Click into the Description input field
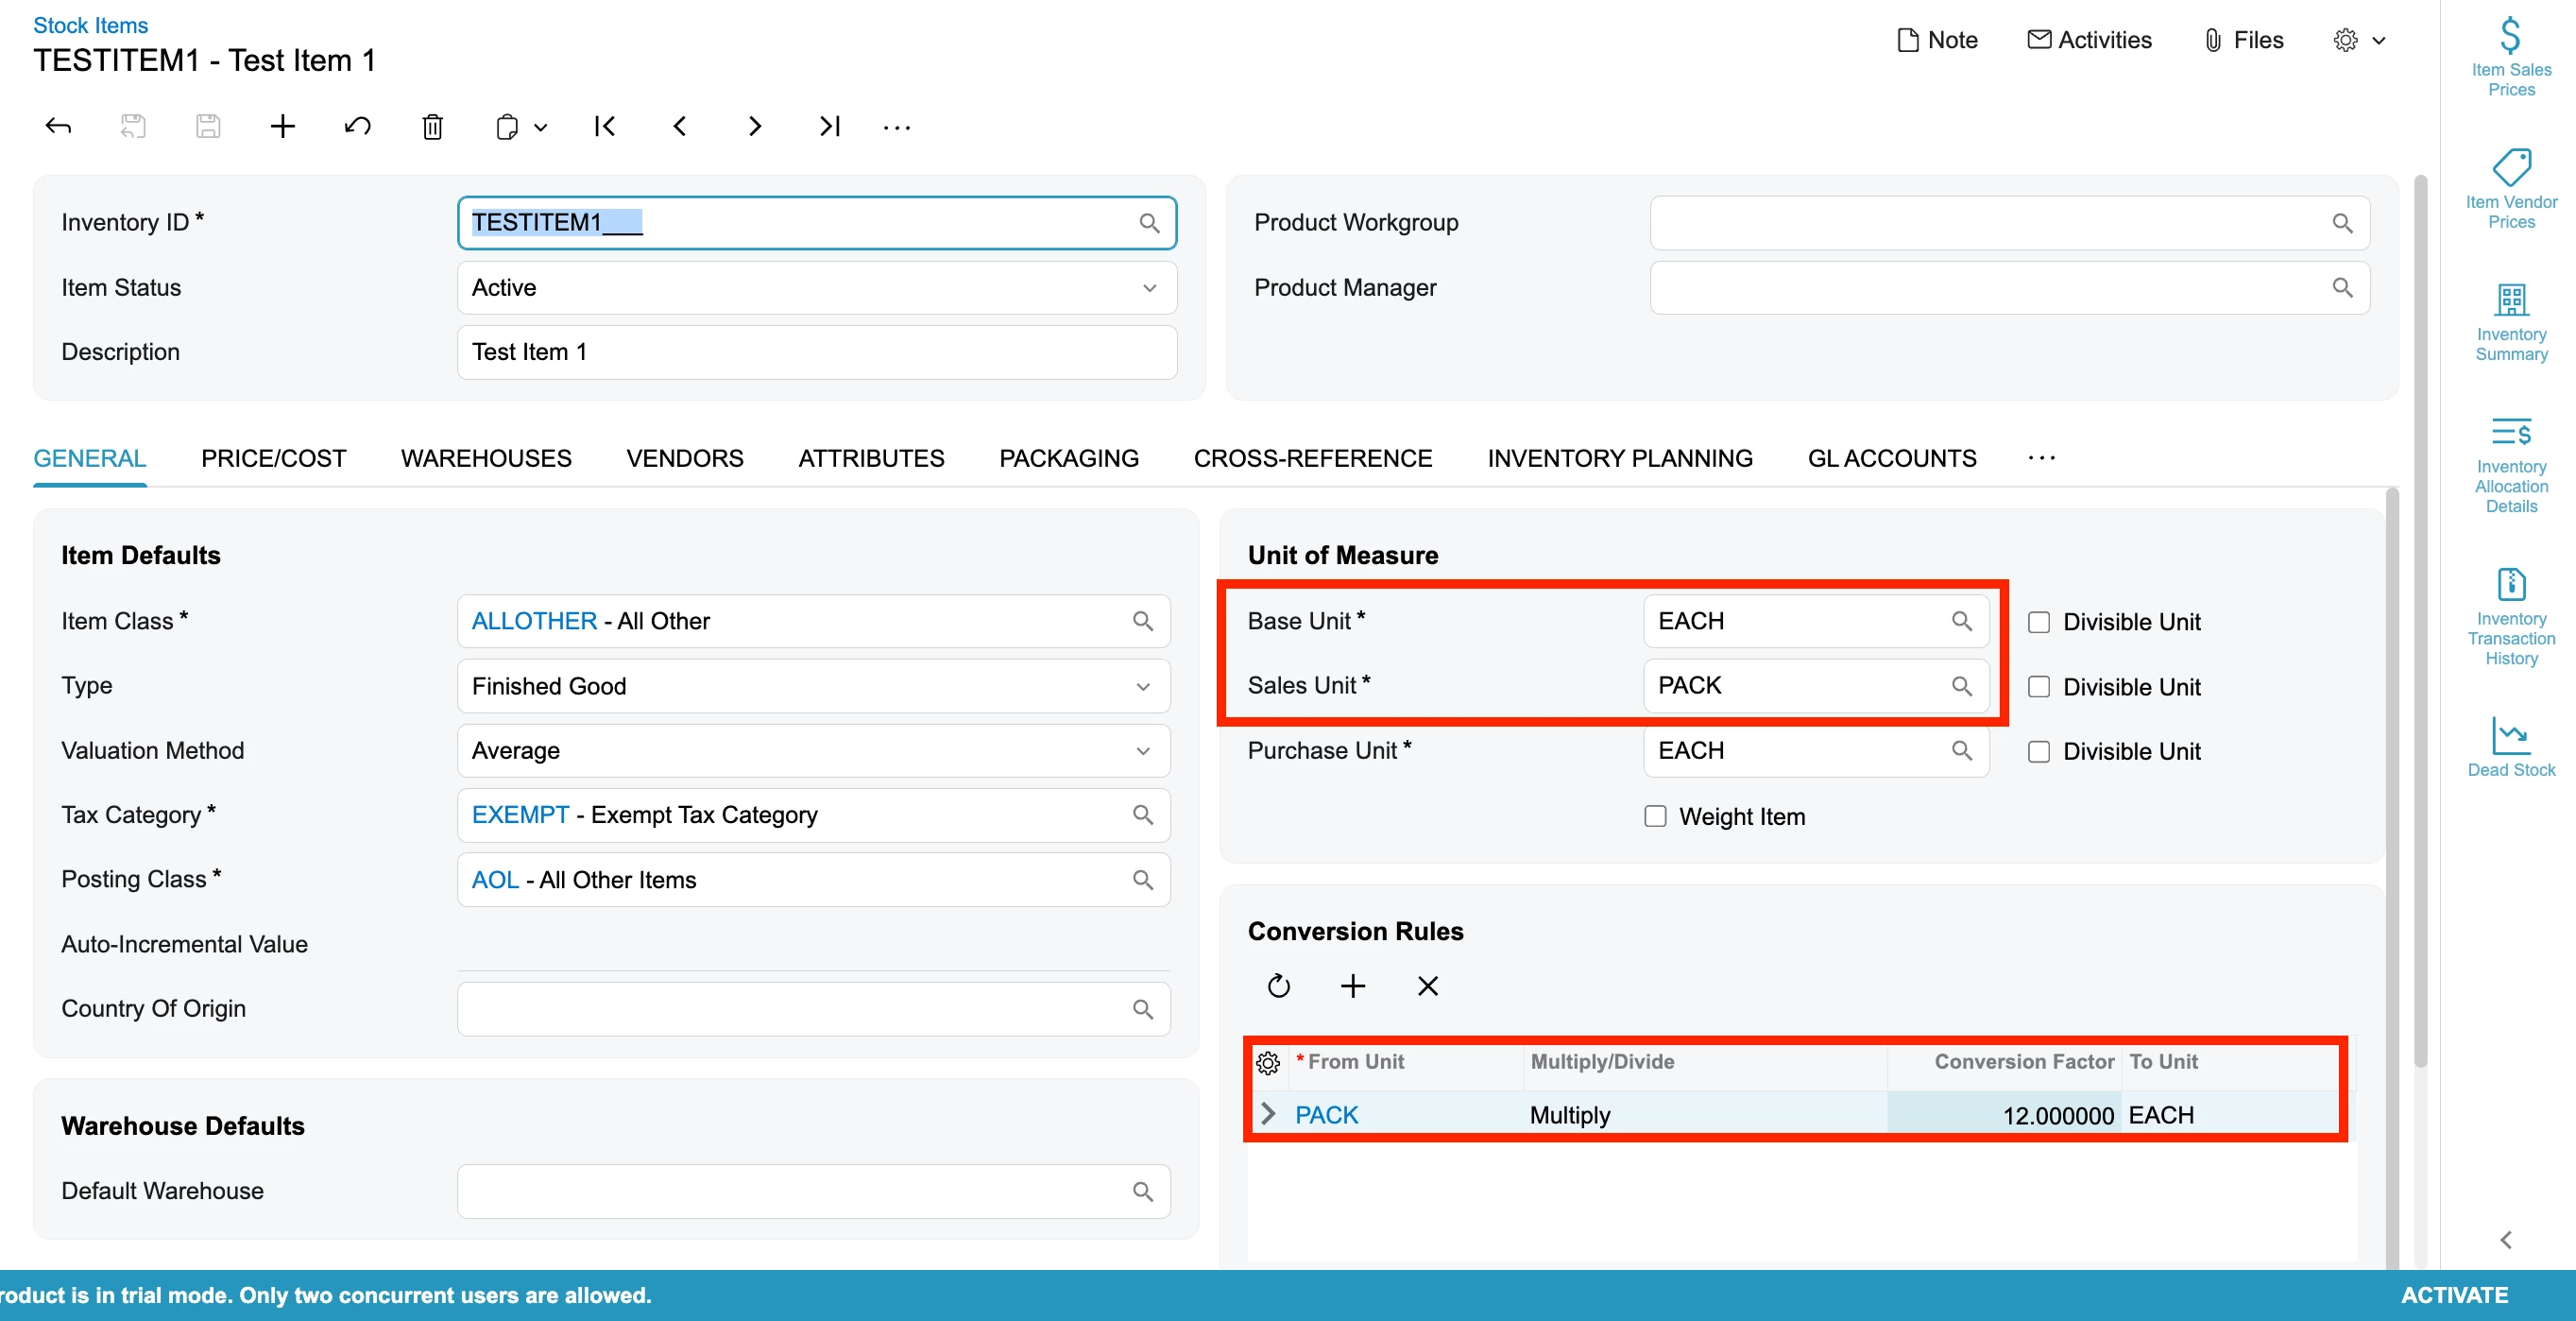2576x1321 pixels. click(816, 352)
